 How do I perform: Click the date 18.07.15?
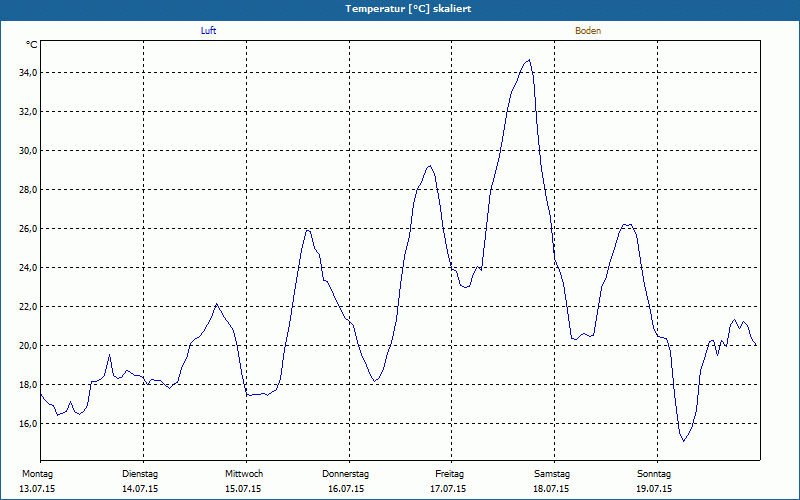pyautogui.click(x=551, y=489)
